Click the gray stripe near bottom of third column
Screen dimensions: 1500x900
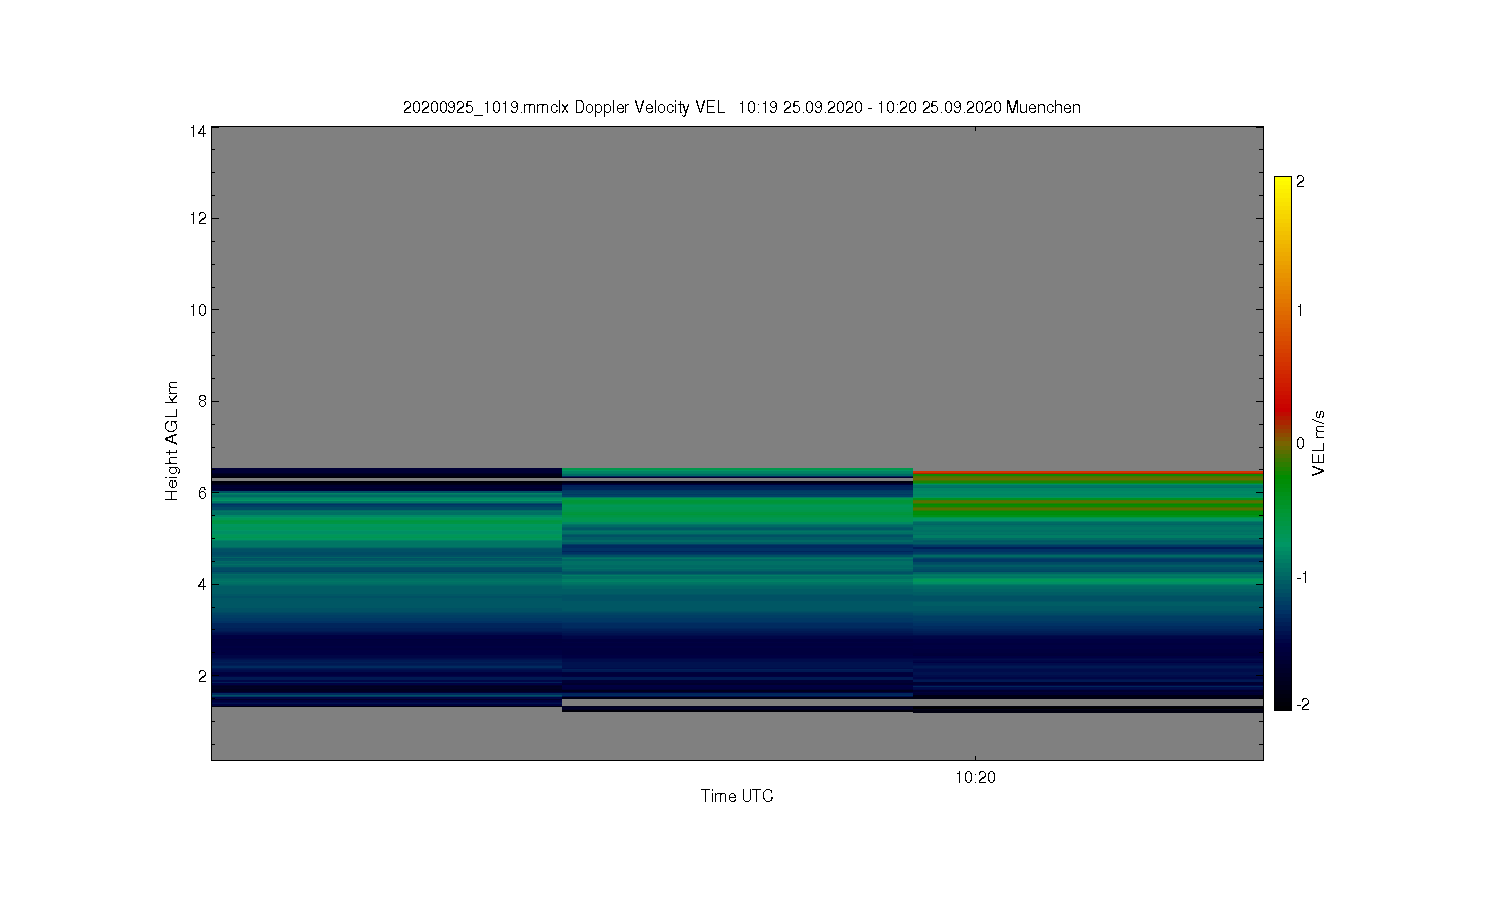[x=1088, y=702]
